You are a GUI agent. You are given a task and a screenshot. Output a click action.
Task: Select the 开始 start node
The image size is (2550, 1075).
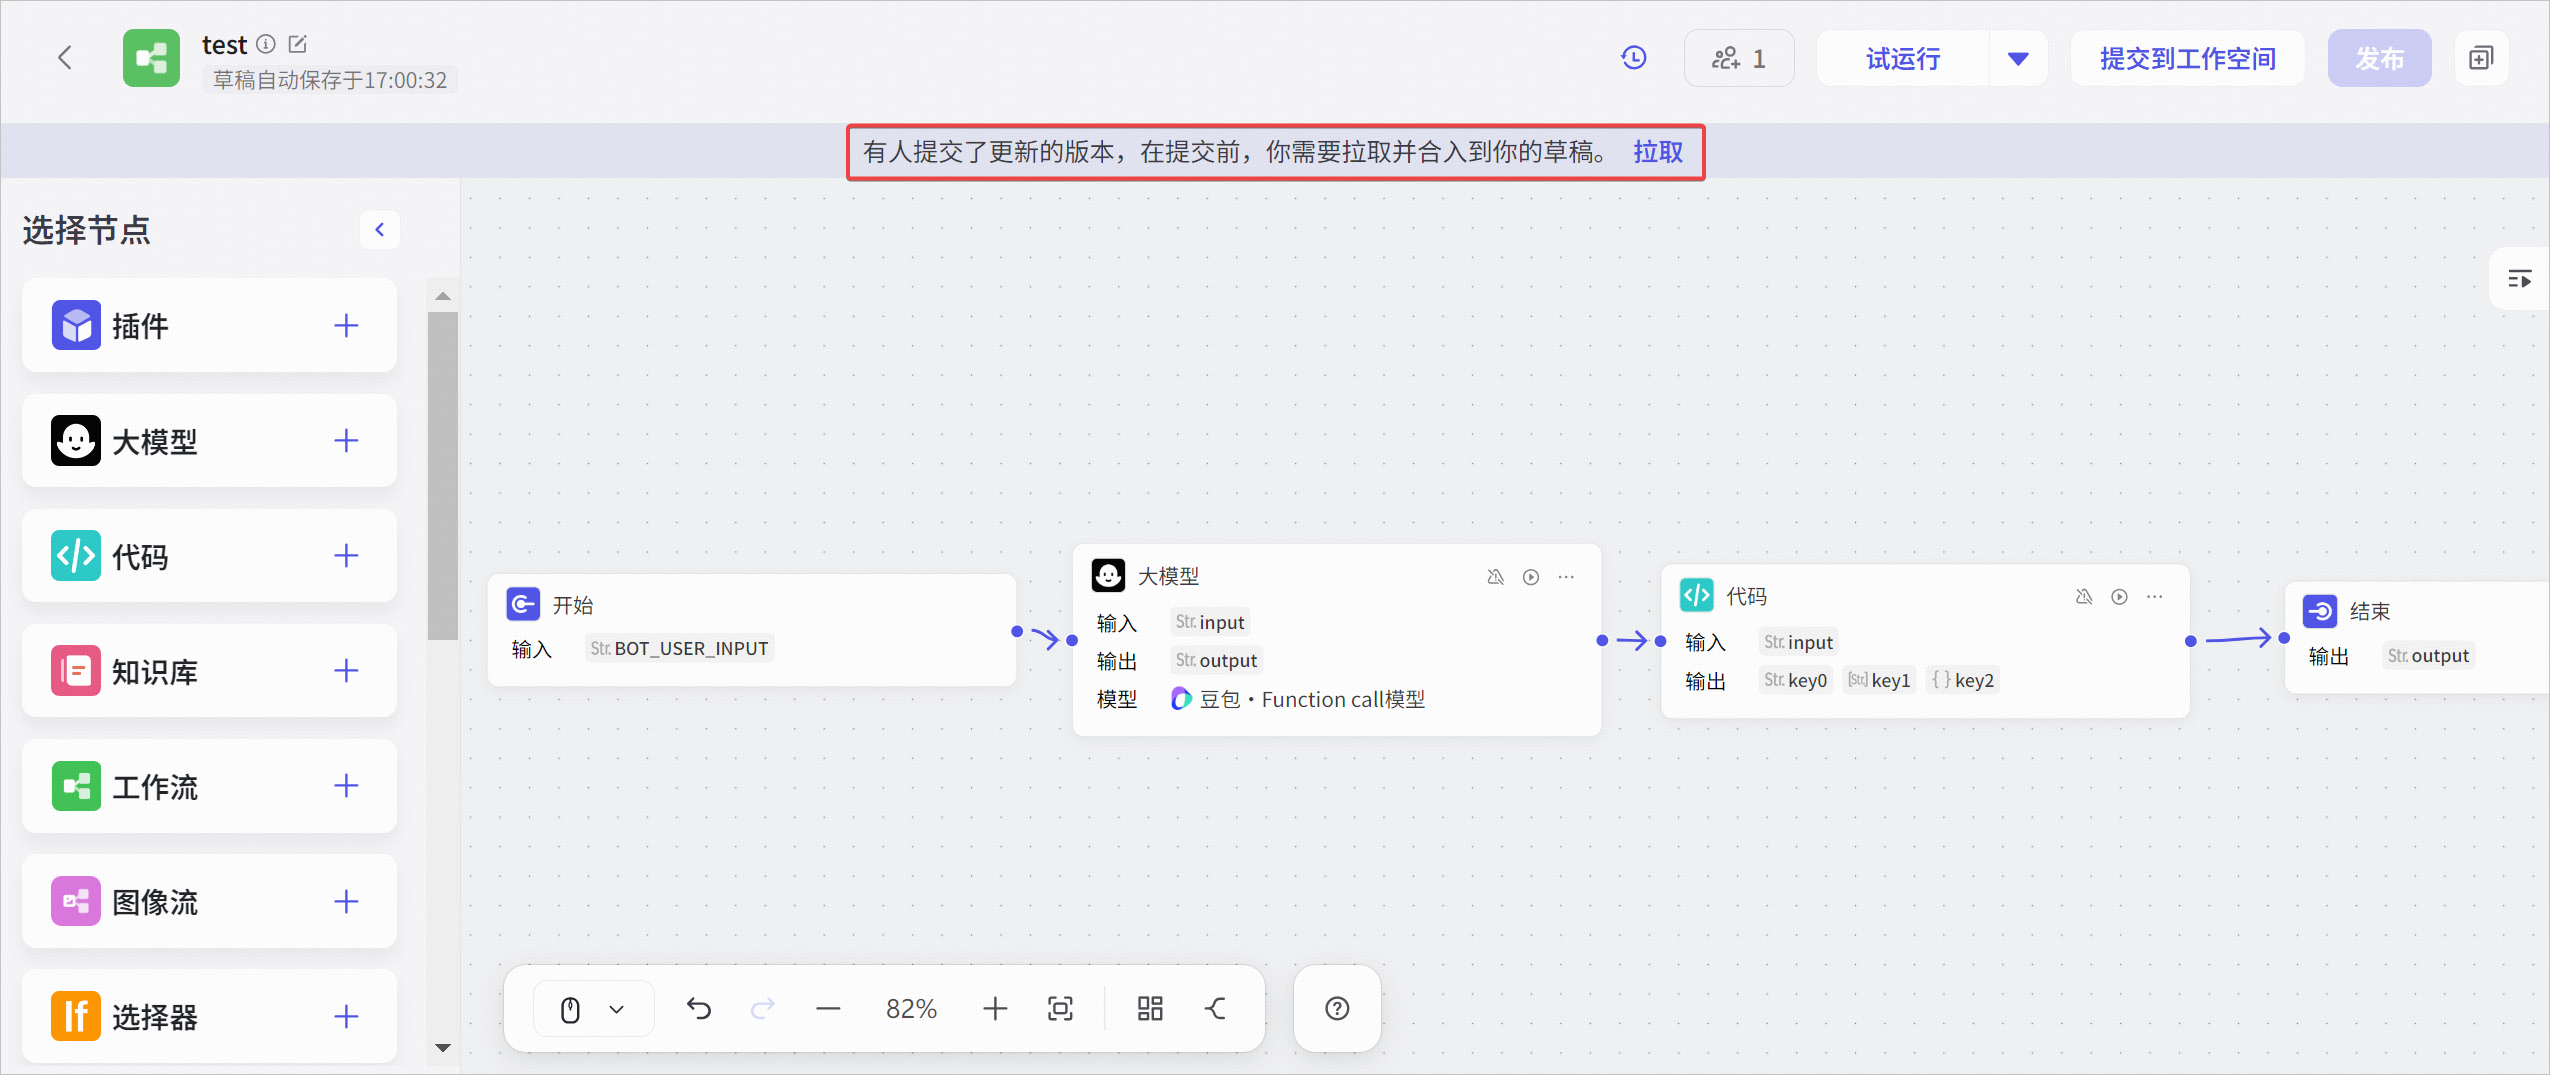click(752, 629)
